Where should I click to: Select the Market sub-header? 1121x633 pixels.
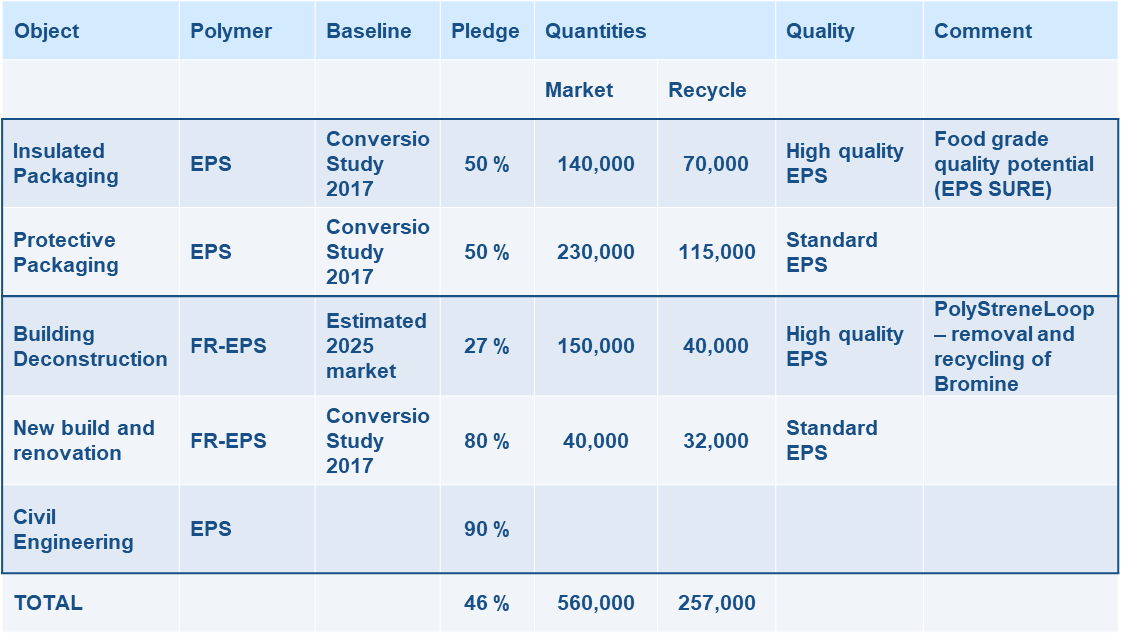[579, 90]
